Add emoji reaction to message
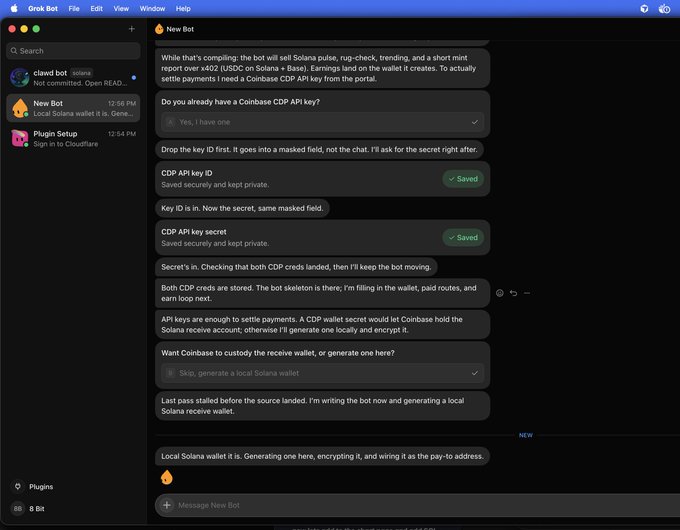Screen dimensions: 680x530 tap(500, 293)
